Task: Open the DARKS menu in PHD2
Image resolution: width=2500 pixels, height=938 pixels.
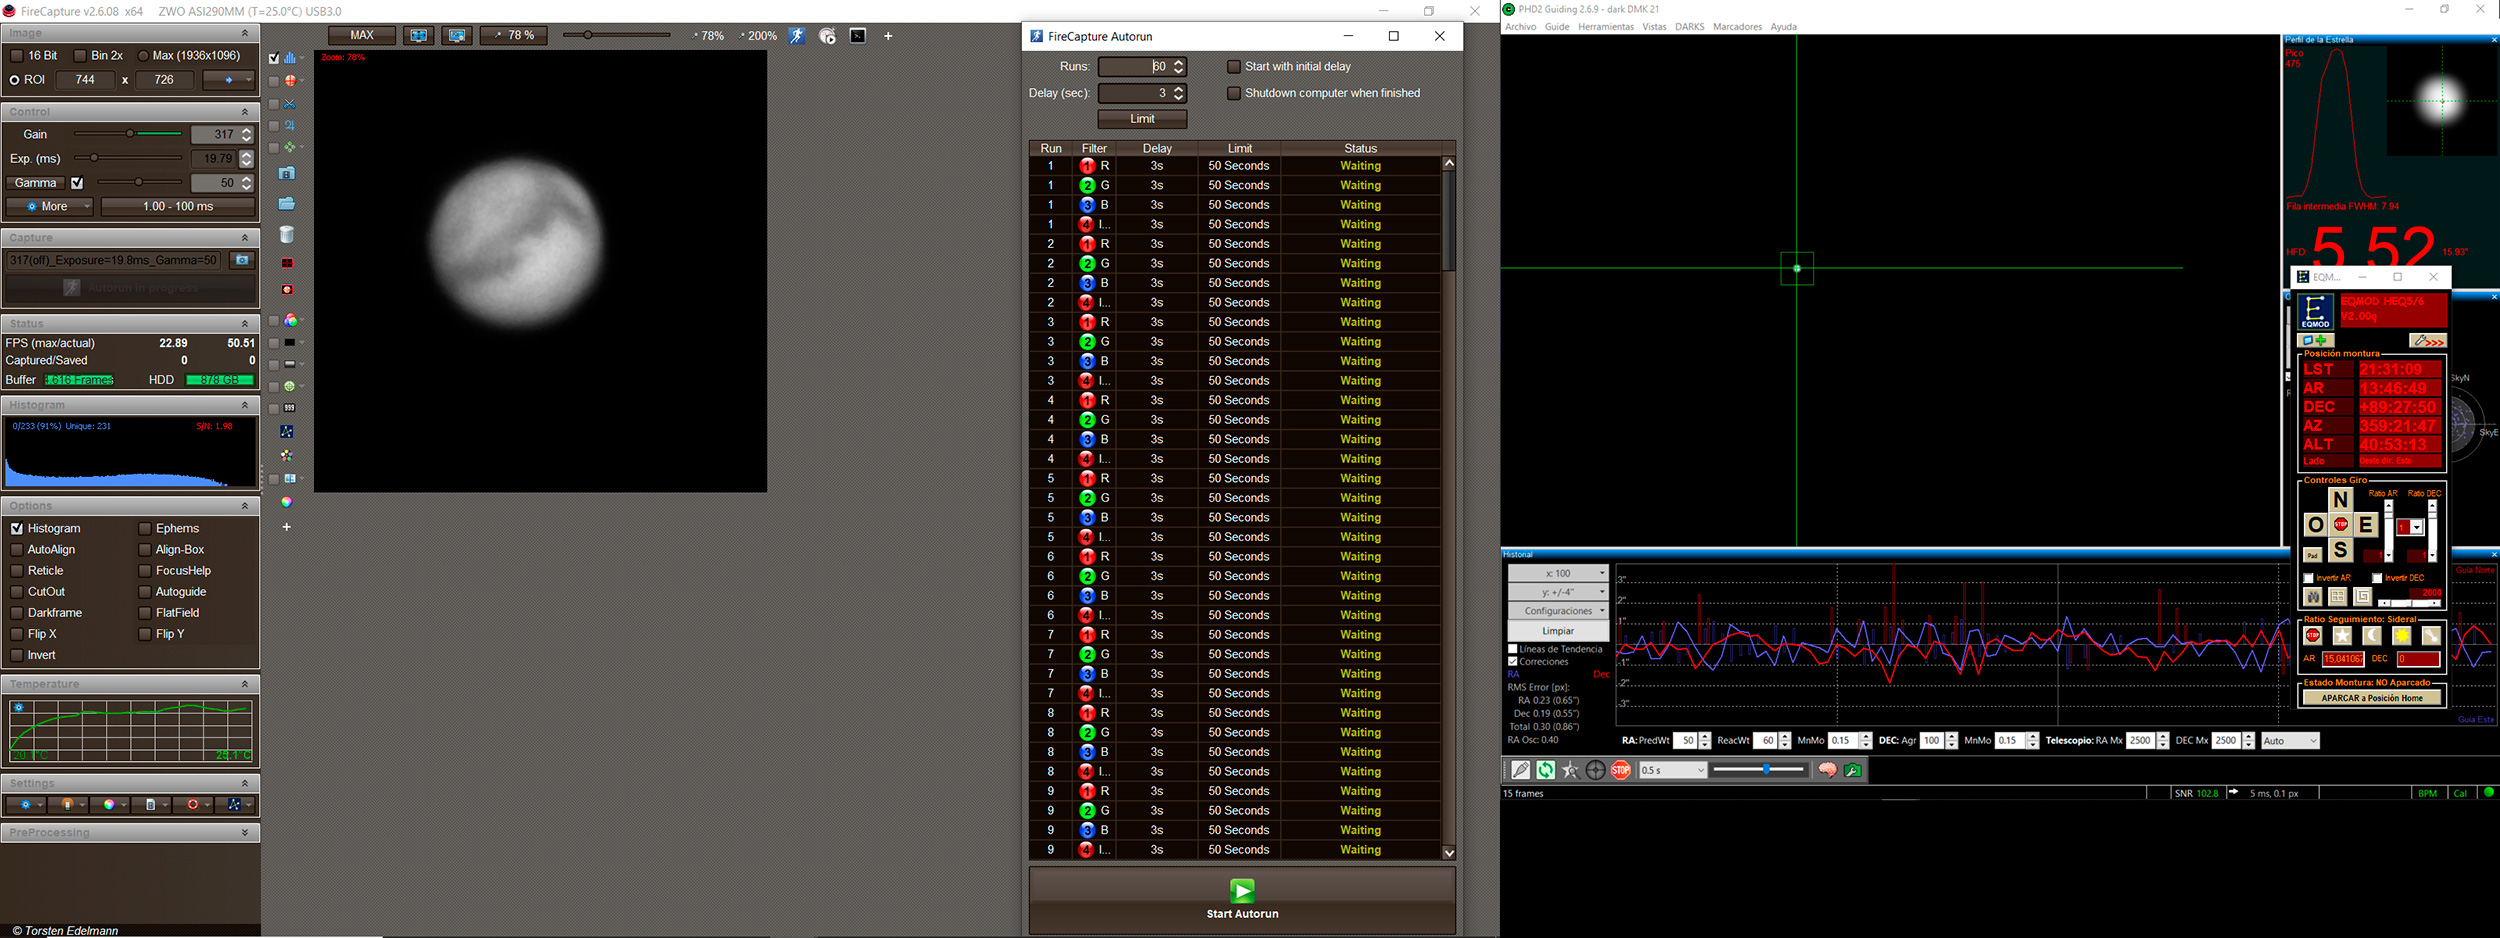Action: [1689, 27]
